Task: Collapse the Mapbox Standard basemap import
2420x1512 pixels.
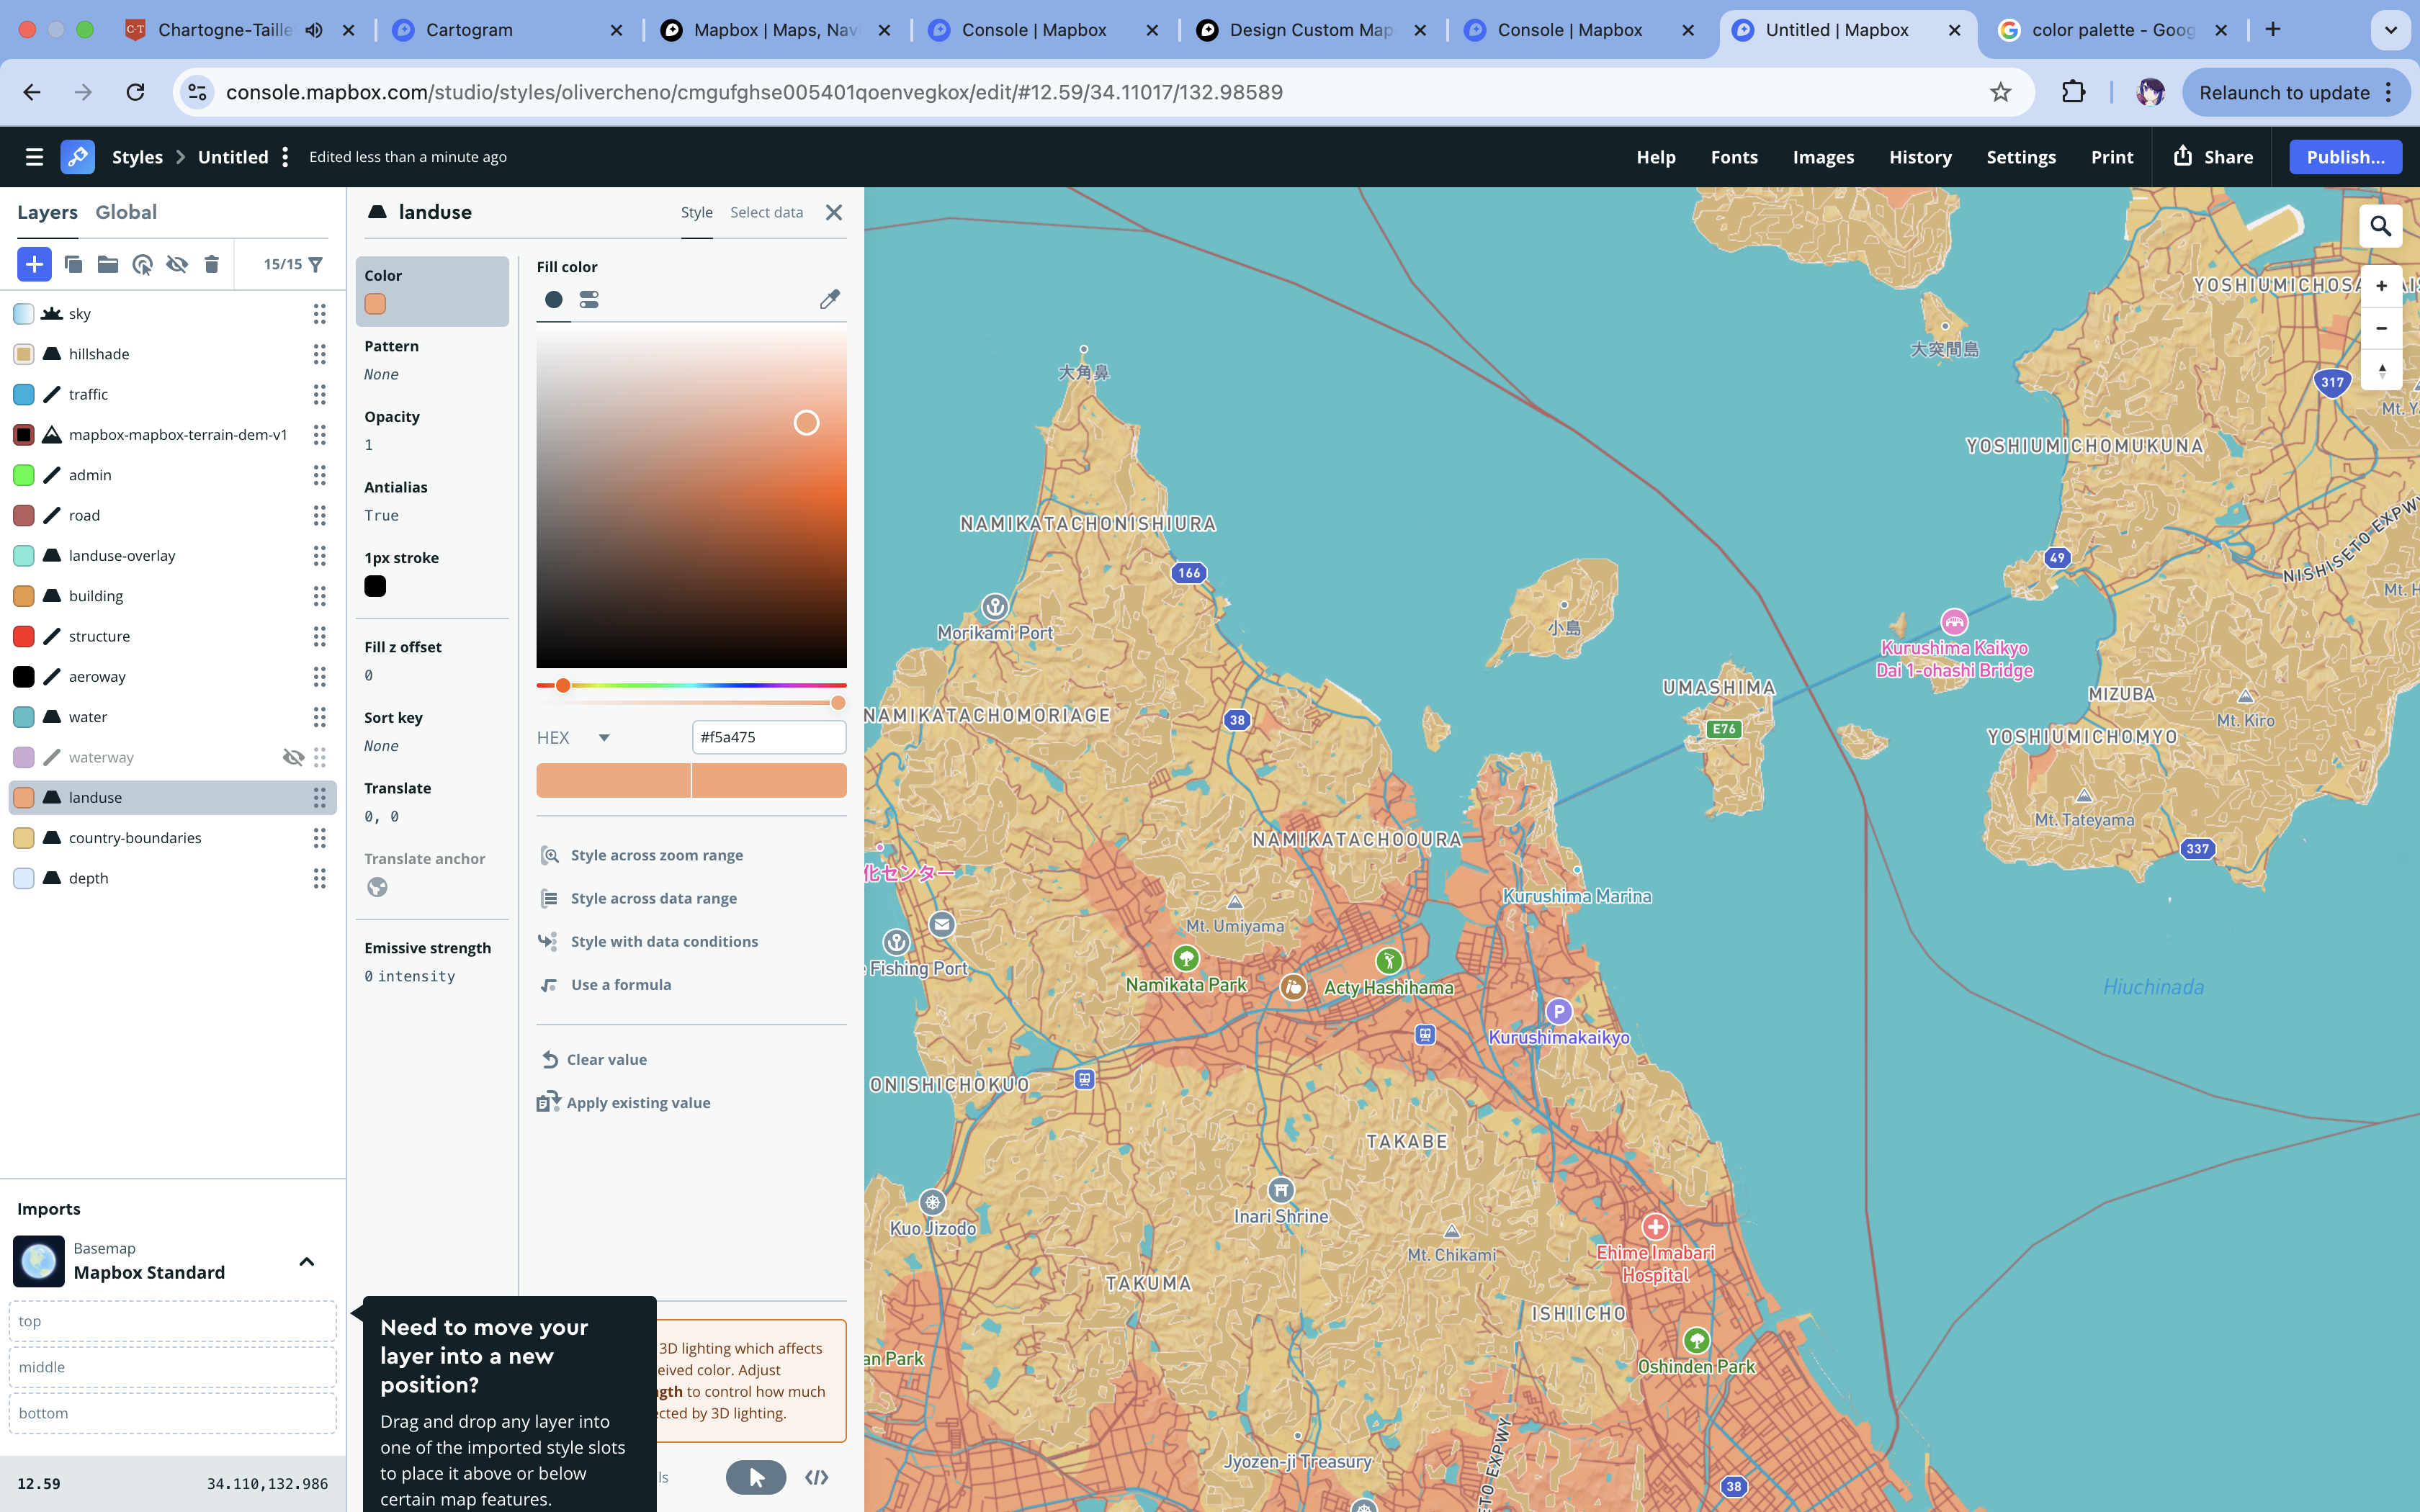Action: point(307,1261)
